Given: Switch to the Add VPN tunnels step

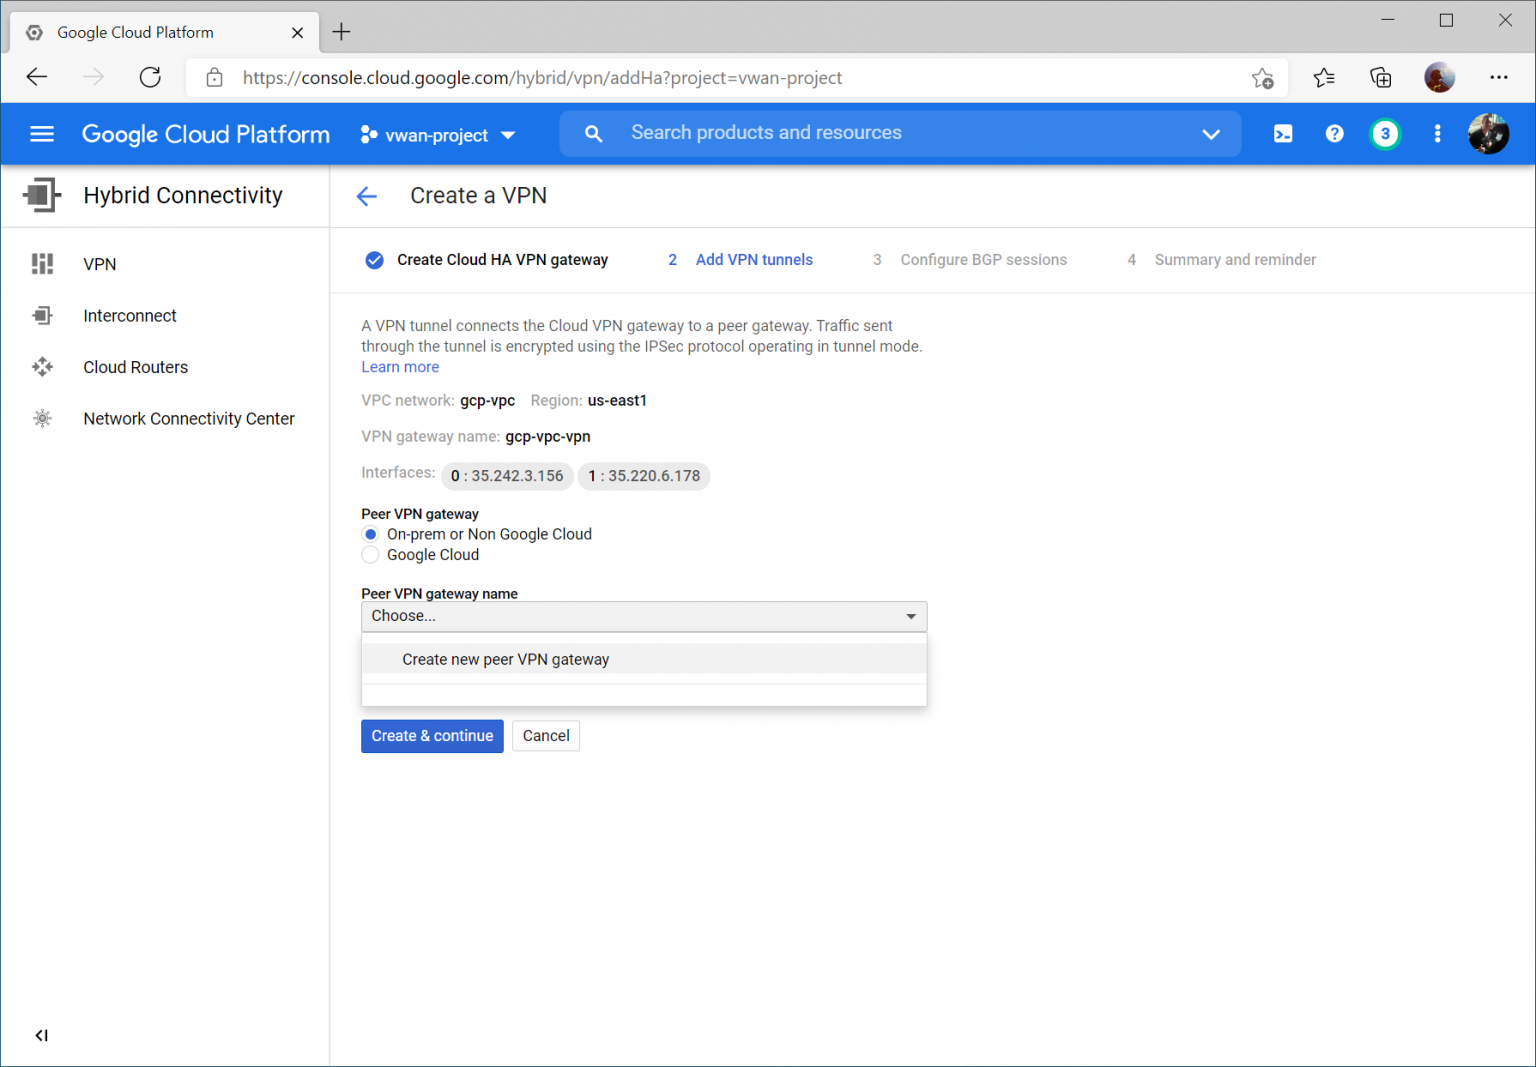Looking at the screenshot, I should pyautogui.click(x=754, y=259).
